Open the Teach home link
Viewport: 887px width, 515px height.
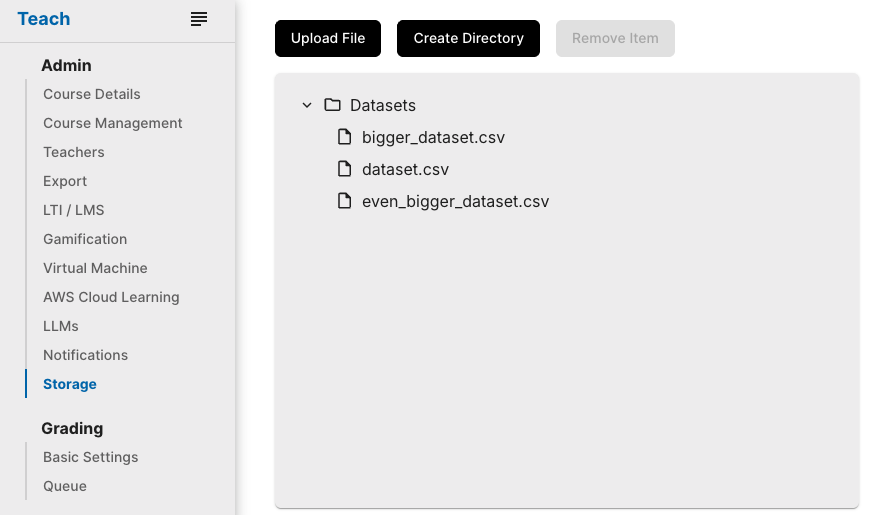pos(44,19)
